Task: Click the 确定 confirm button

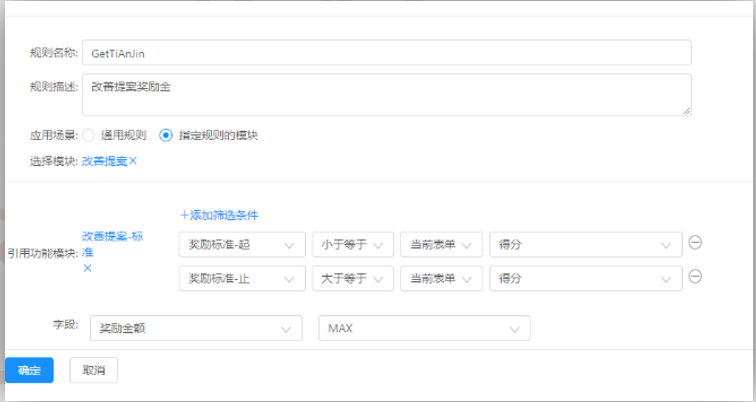Action: 29,370
